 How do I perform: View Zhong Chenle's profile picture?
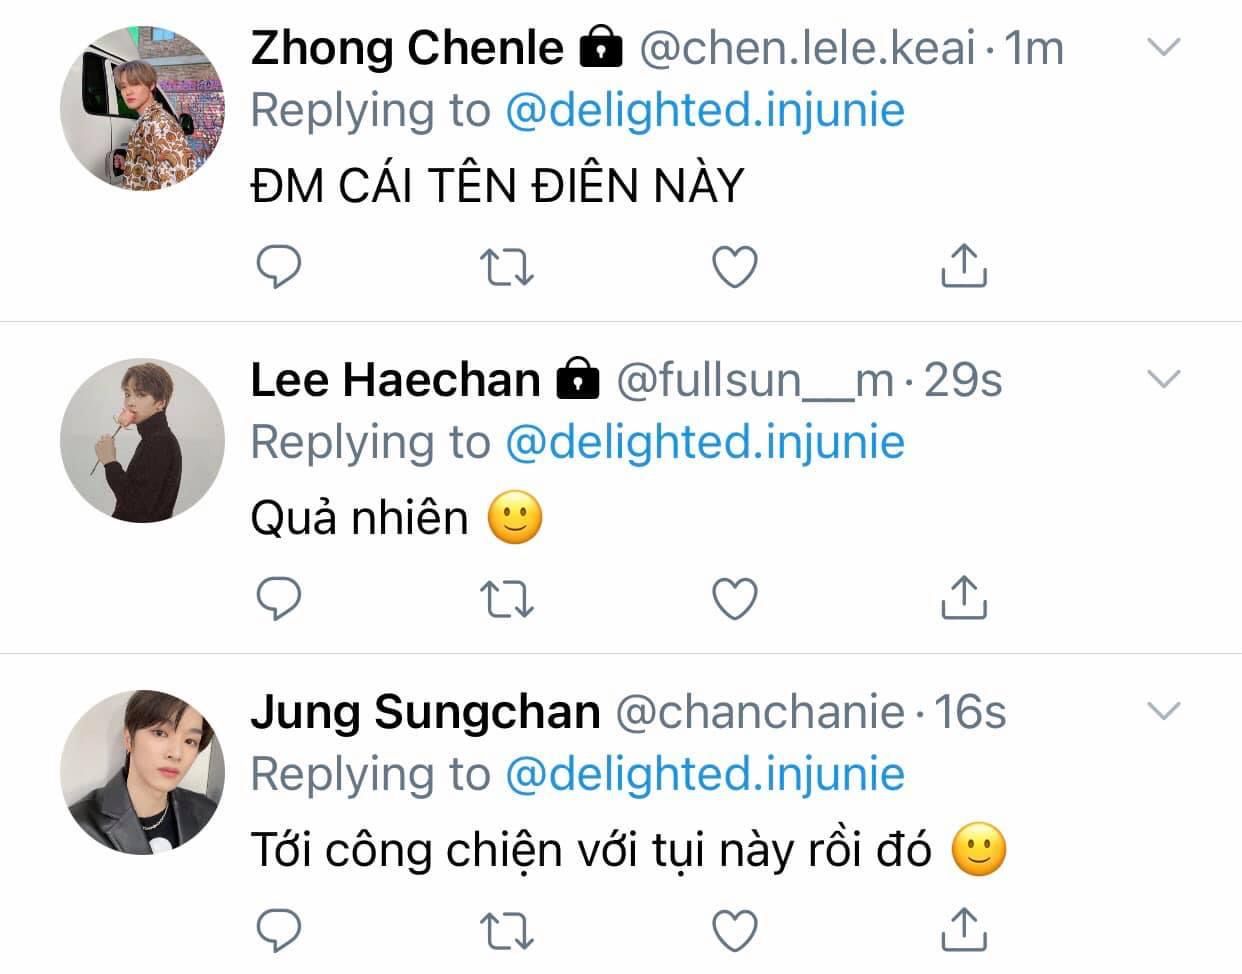[x=142, y=107]
